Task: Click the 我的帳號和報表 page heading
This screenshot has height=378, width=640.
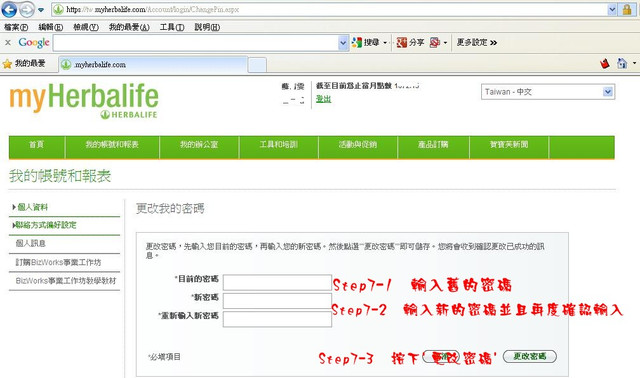Action: (60, 176)
